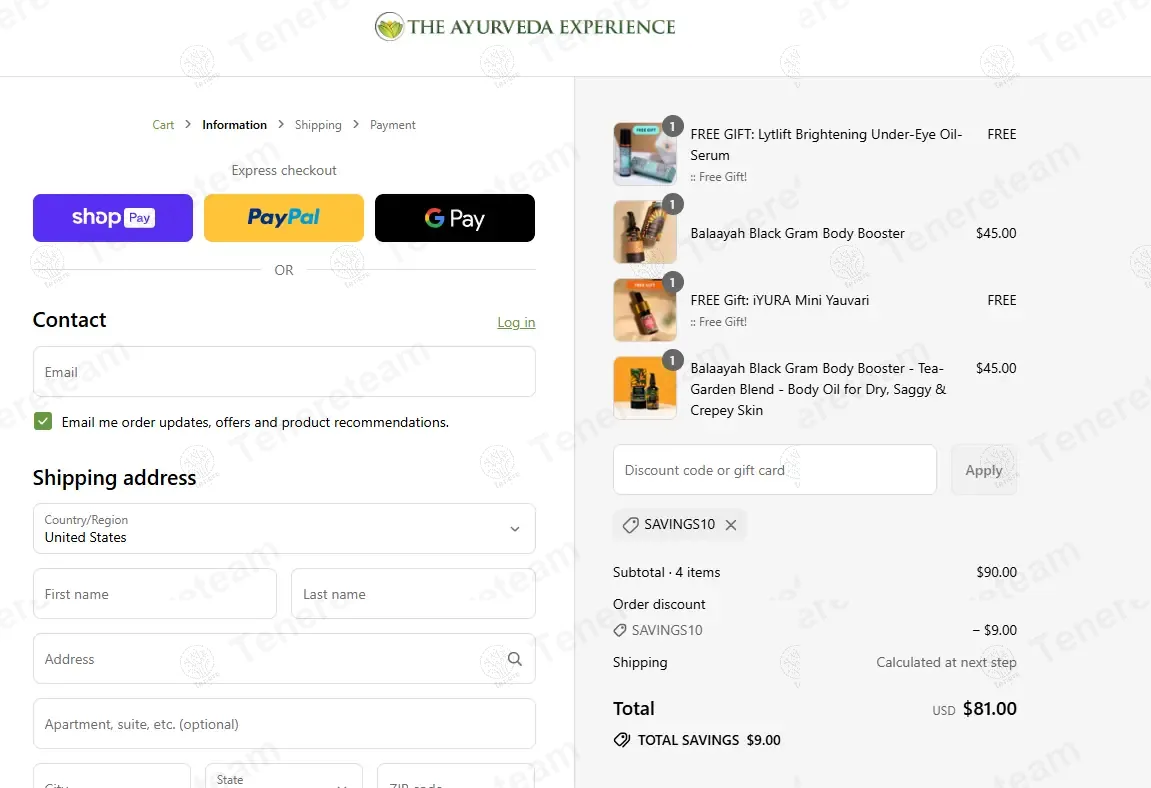Image resolution: width=1151 pixels, height=788 pixels.
Task: Focus the Apartment, suite field
Action: point(284,723)
